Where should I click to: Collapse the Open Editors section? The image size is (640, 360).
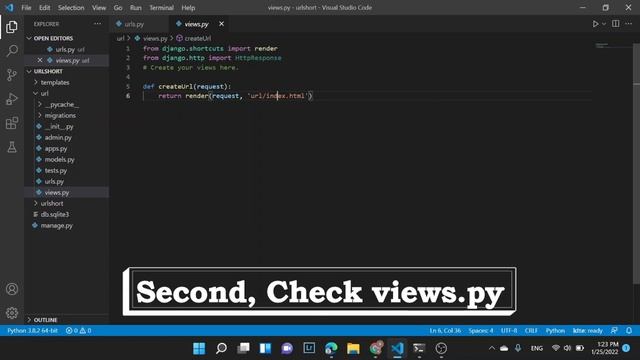pos(67,38)
